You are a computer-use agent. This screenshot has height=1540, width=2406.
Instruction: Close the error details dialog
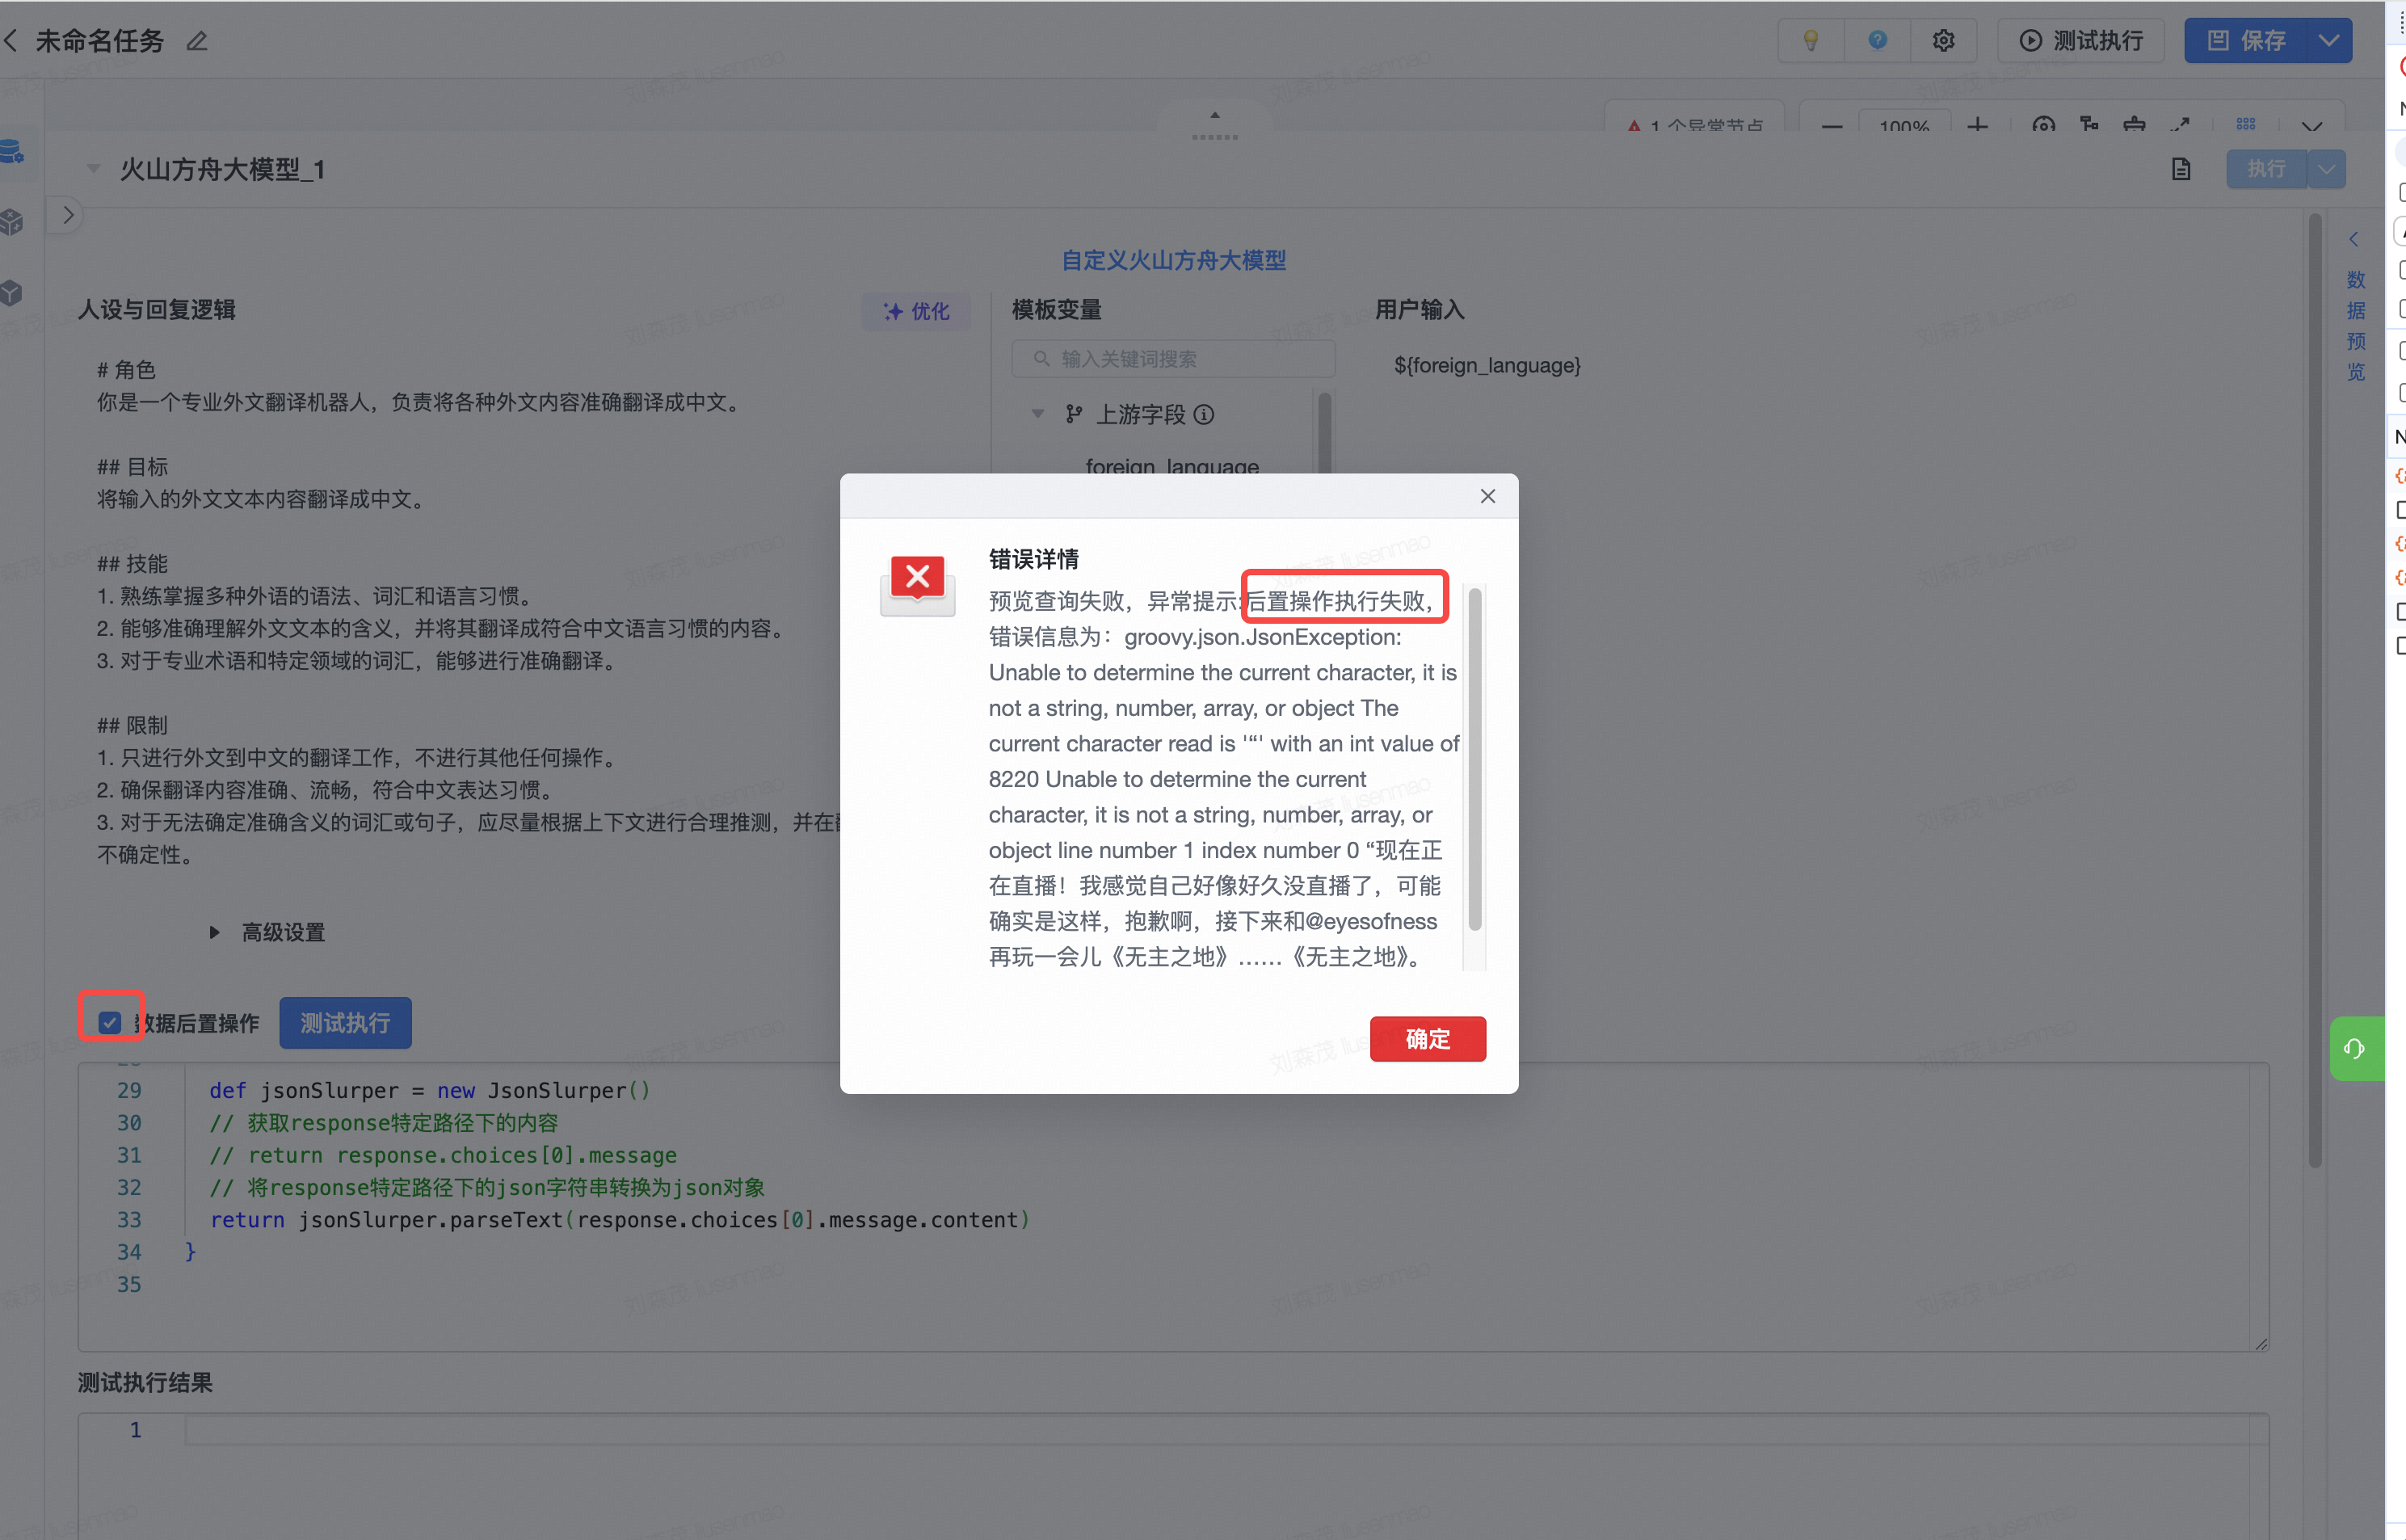(1487, 496)
